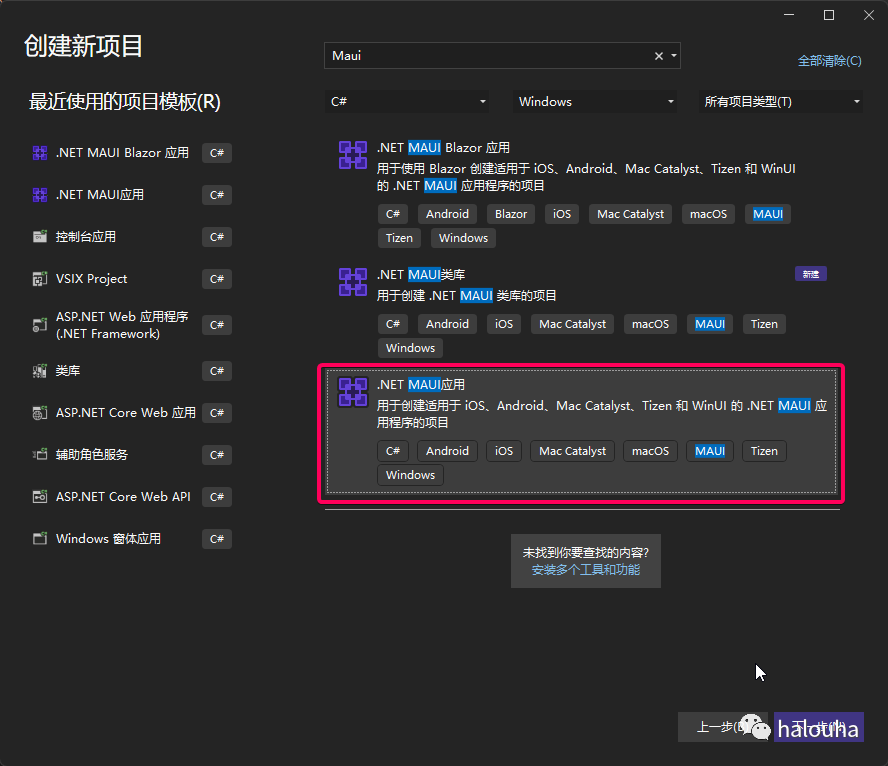Screen dimensions: 888x766
Task: Click the macOS tag of the .NET MAUI应用 result
Action: click(x=650, y=451)
